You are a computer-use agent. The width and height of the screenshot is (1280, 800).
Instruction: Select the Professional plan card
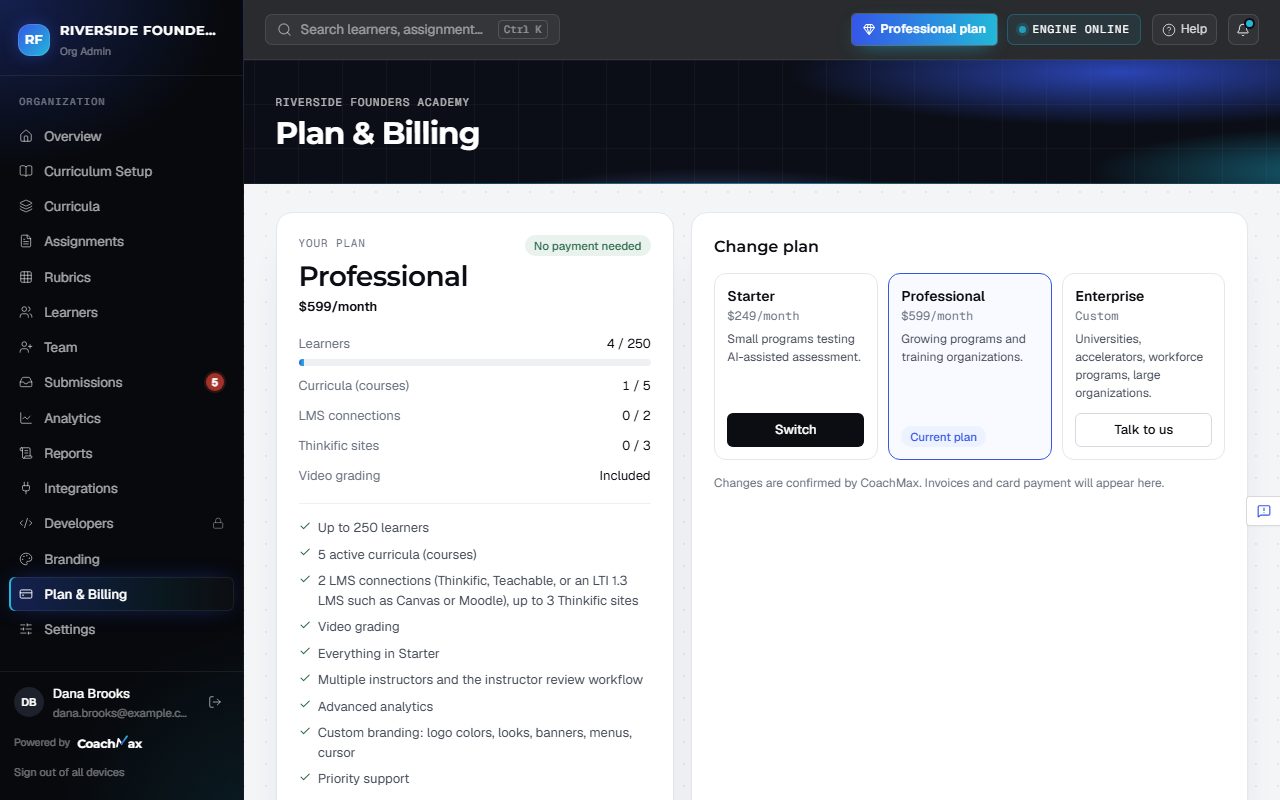(970, 366)
